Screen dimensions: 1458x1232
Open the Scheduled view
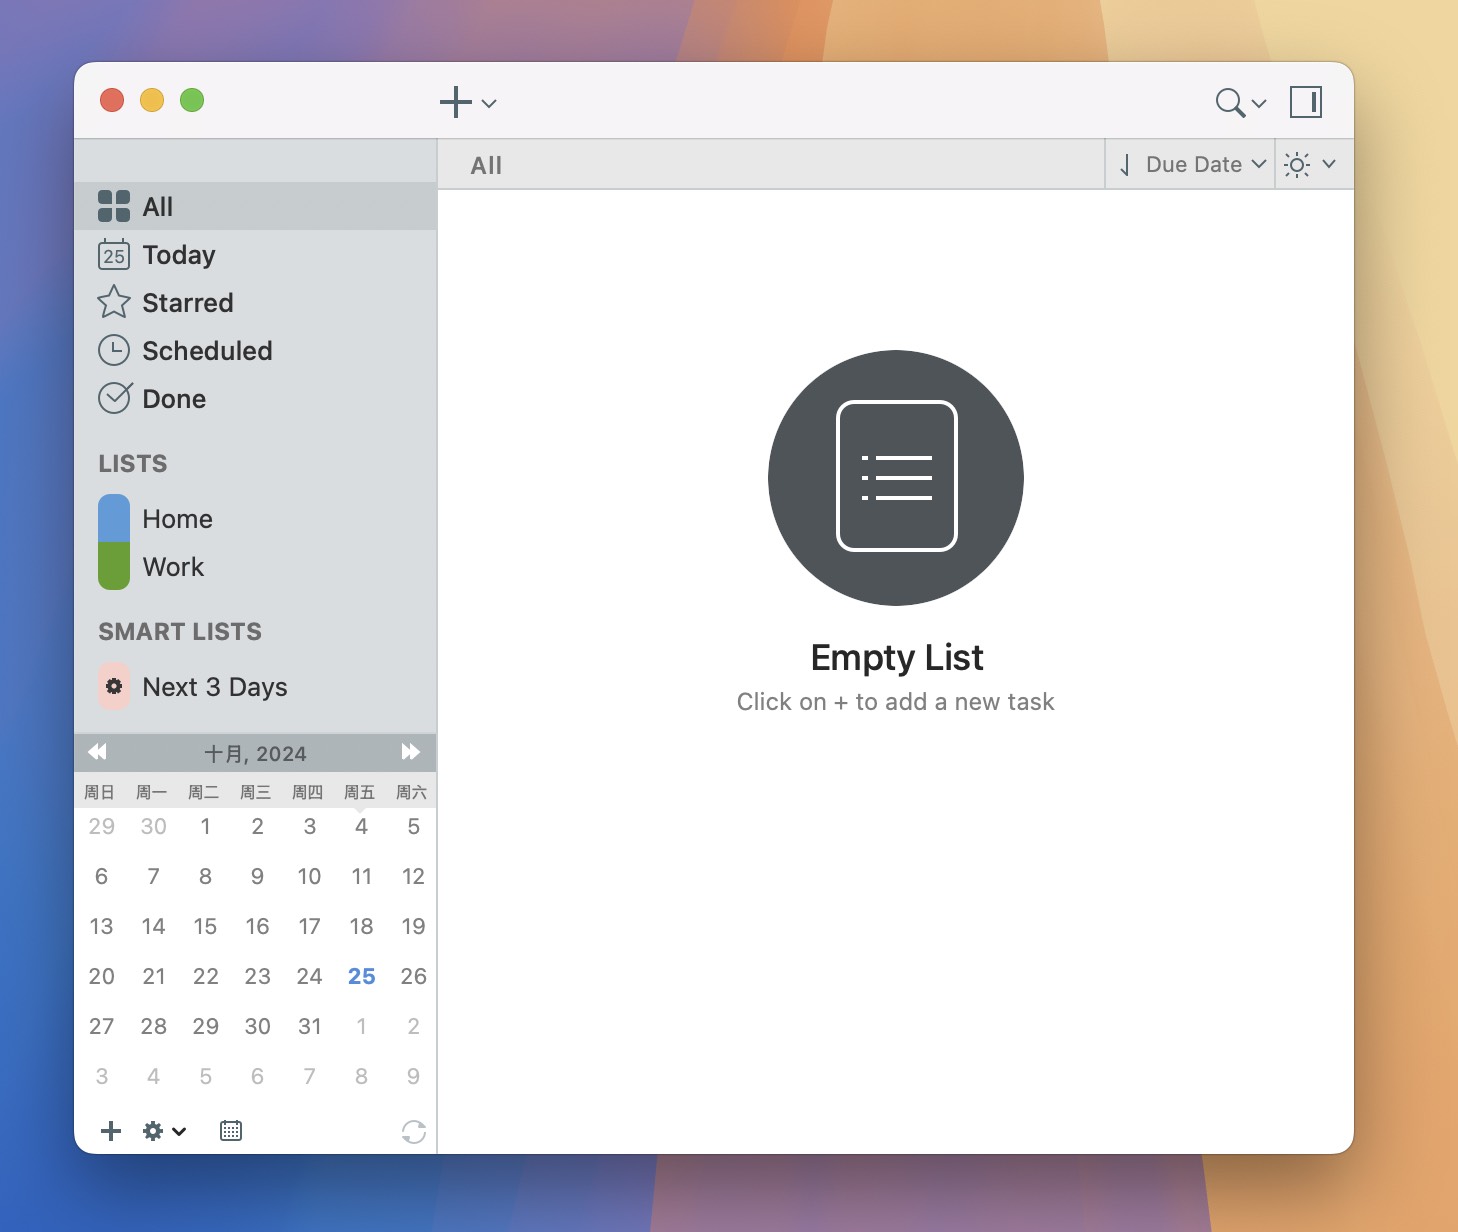(x=206, y=351)
